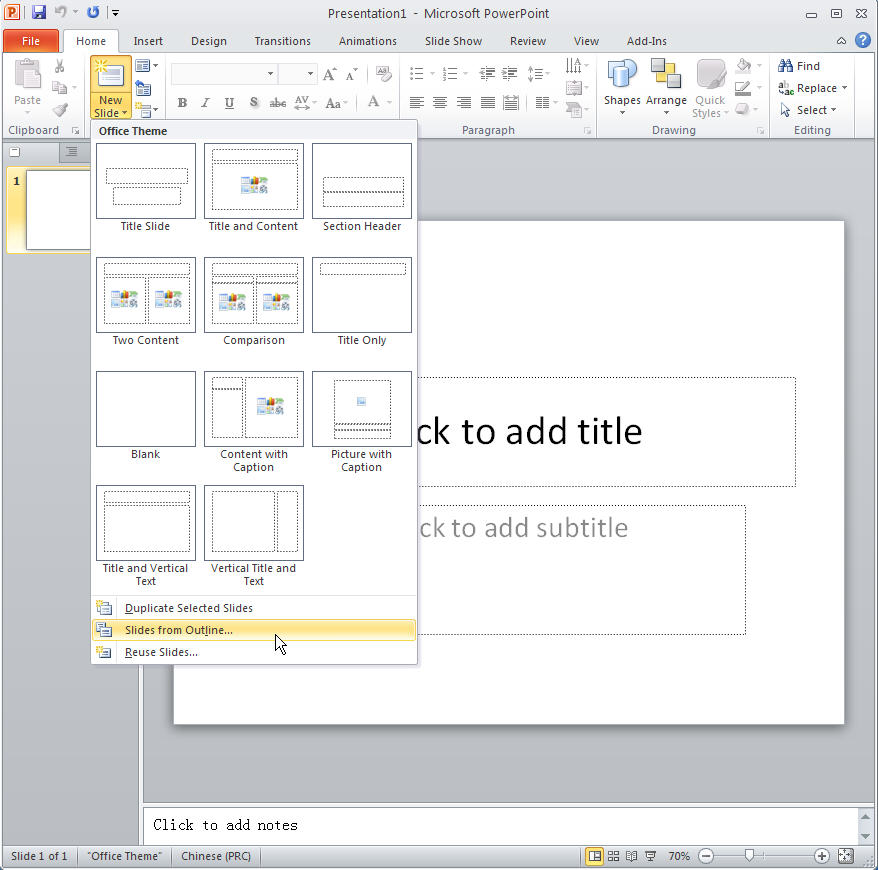Screen dimensions: 878x870
Task: Switch to Slide Sorter view in status bar
Action: point(614,856)
